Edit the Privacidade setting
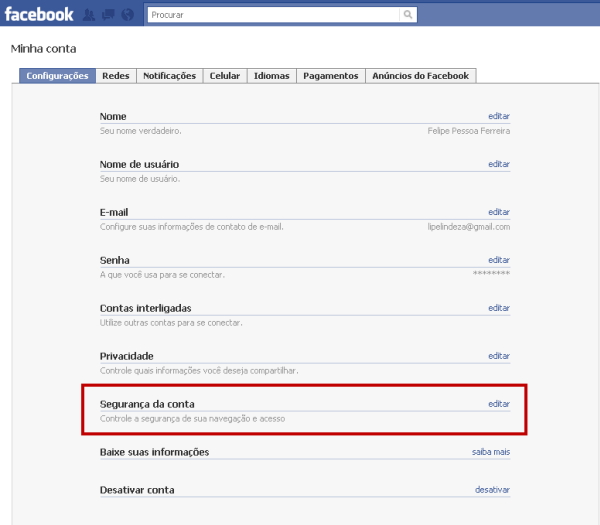600x525 pixels. coord(499,355)
